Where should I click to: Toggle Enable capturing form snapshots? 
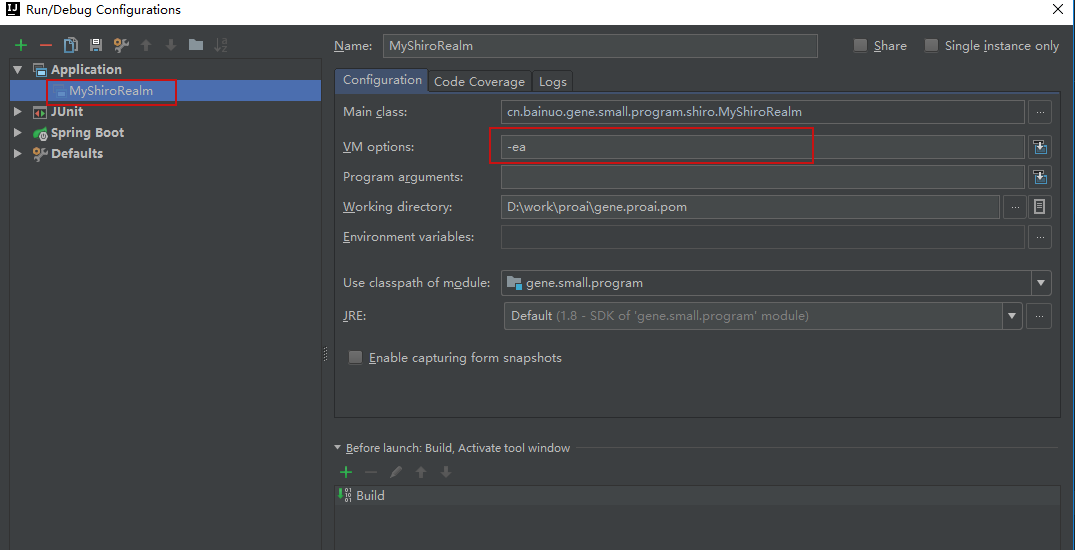[x=355, y=358]
